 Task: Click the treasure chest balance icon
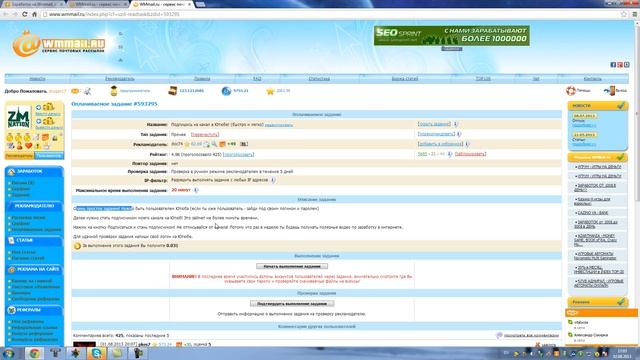click(173, 91)
